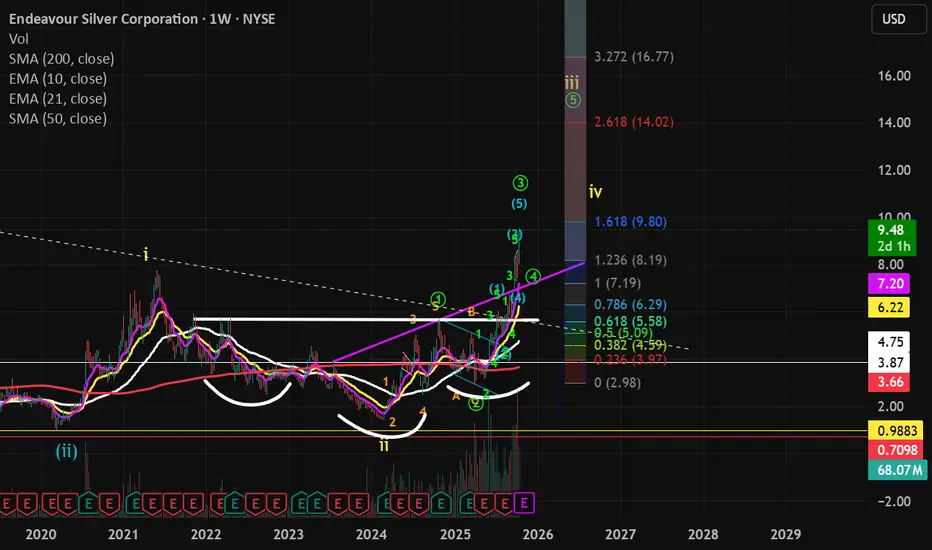This screenshot has height=550, width=932.
Task: Click the 14.00 price axis tick
Action: coord(894,123)
